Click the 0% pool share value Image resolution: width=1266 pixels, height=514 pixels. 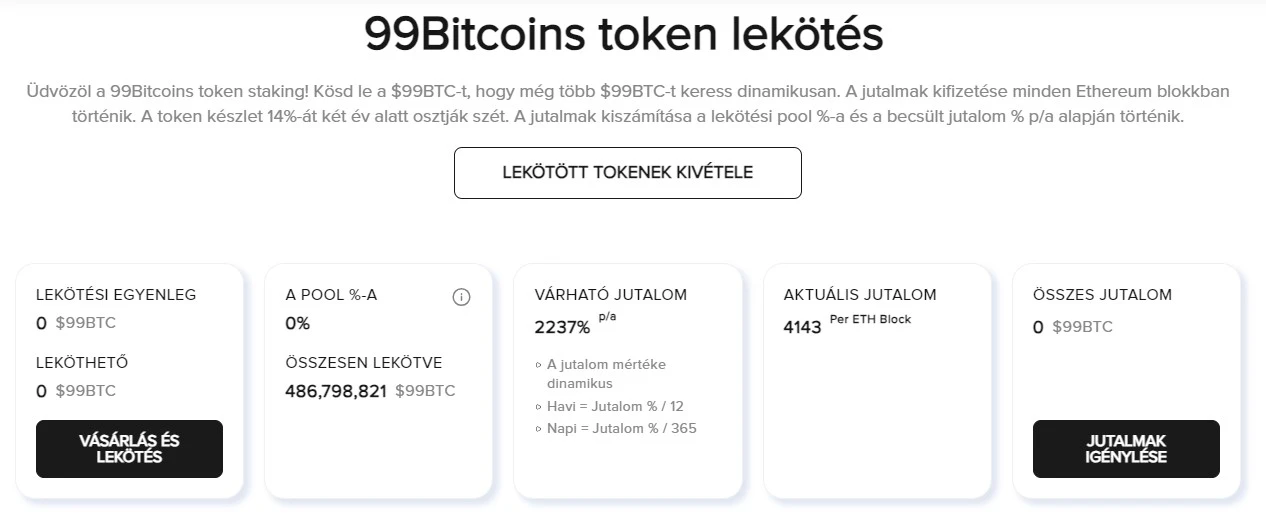tap(297, 324)
